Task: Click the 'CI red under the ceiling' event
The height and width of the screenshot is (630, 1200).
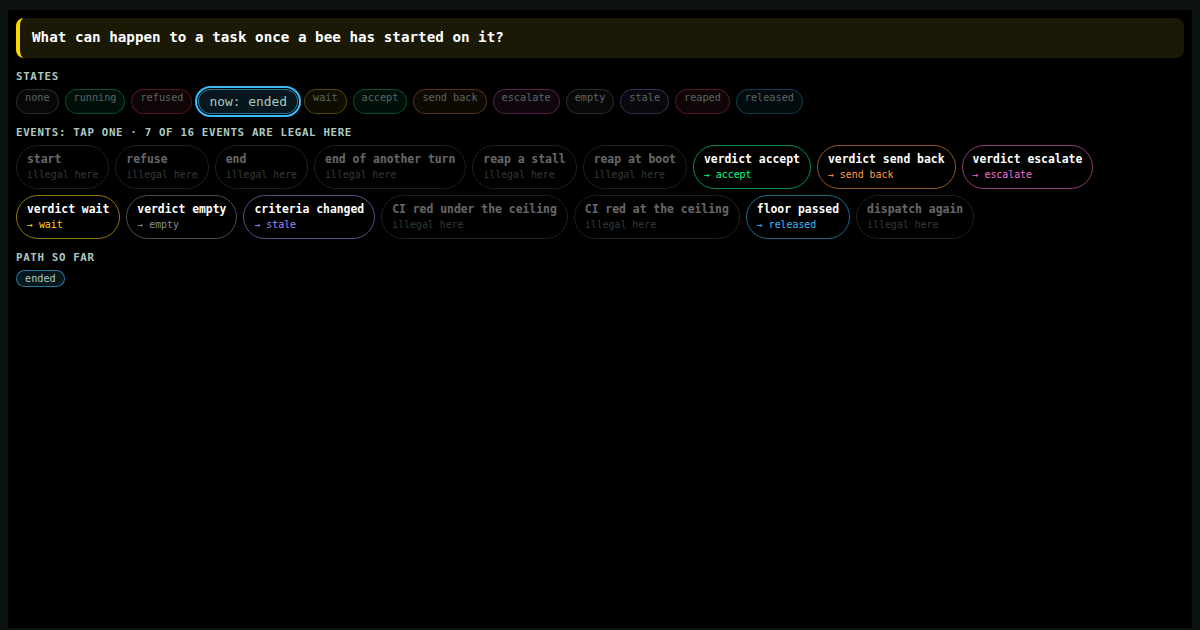Action: (474, 217)
